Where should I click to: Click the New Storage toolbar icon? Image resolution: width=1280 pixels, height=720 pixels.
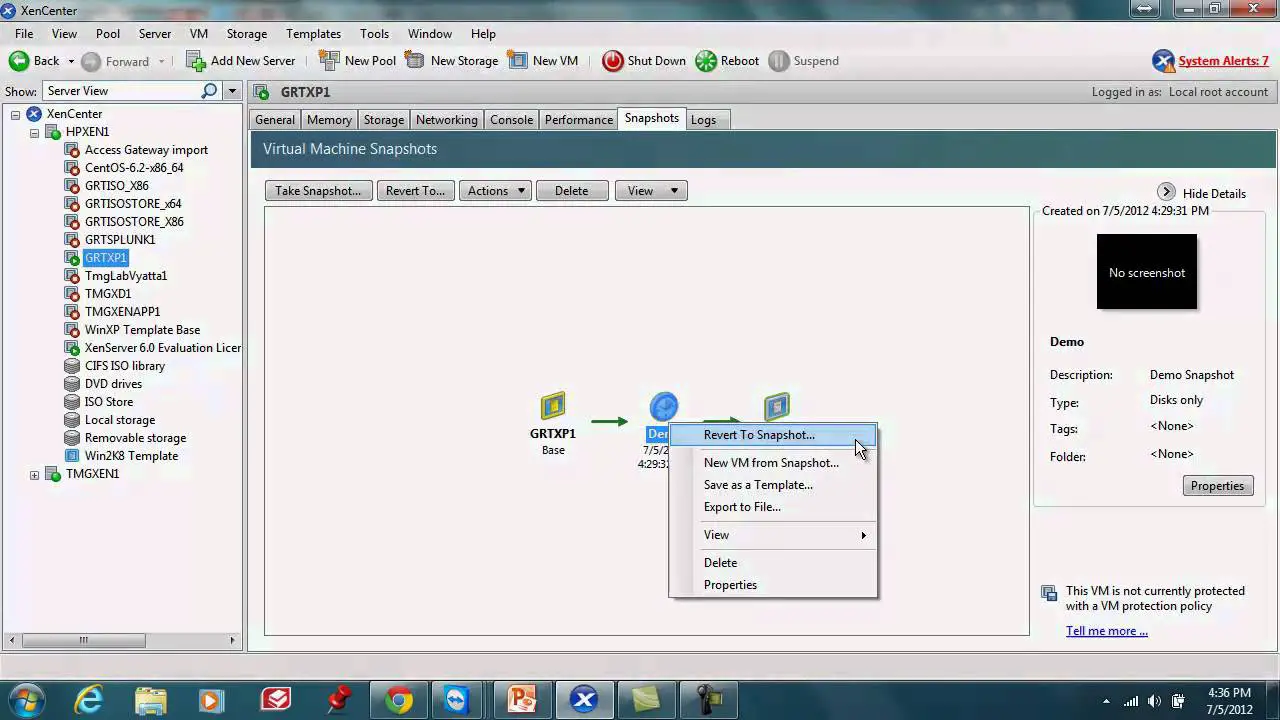pyautogui.click(x=414, y=61)
